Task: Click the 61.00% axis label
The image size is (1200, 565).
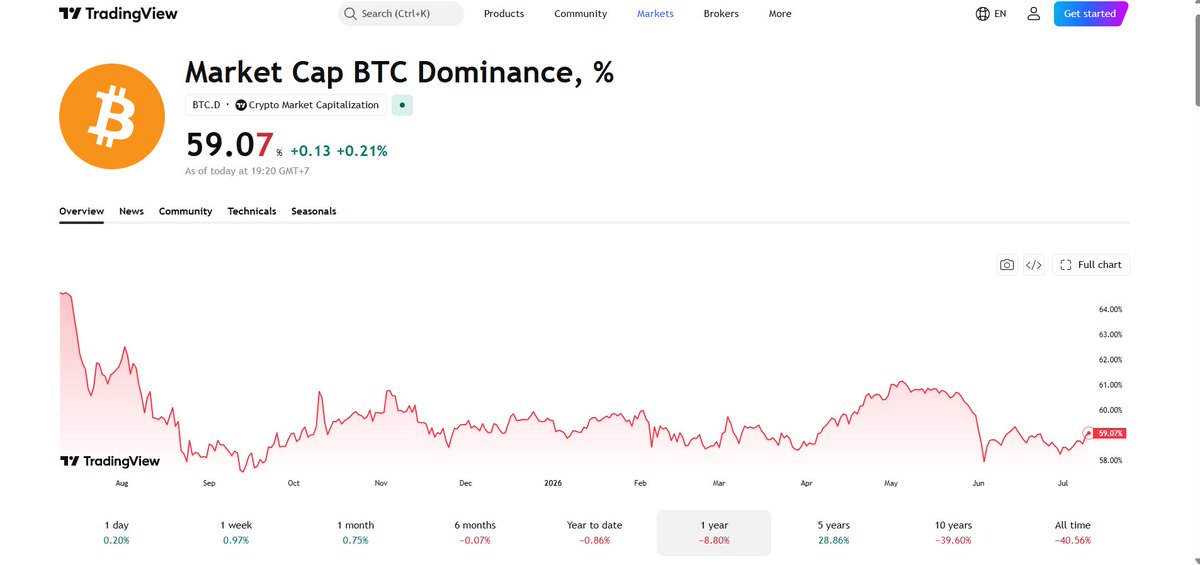Action: (1110, 385)
